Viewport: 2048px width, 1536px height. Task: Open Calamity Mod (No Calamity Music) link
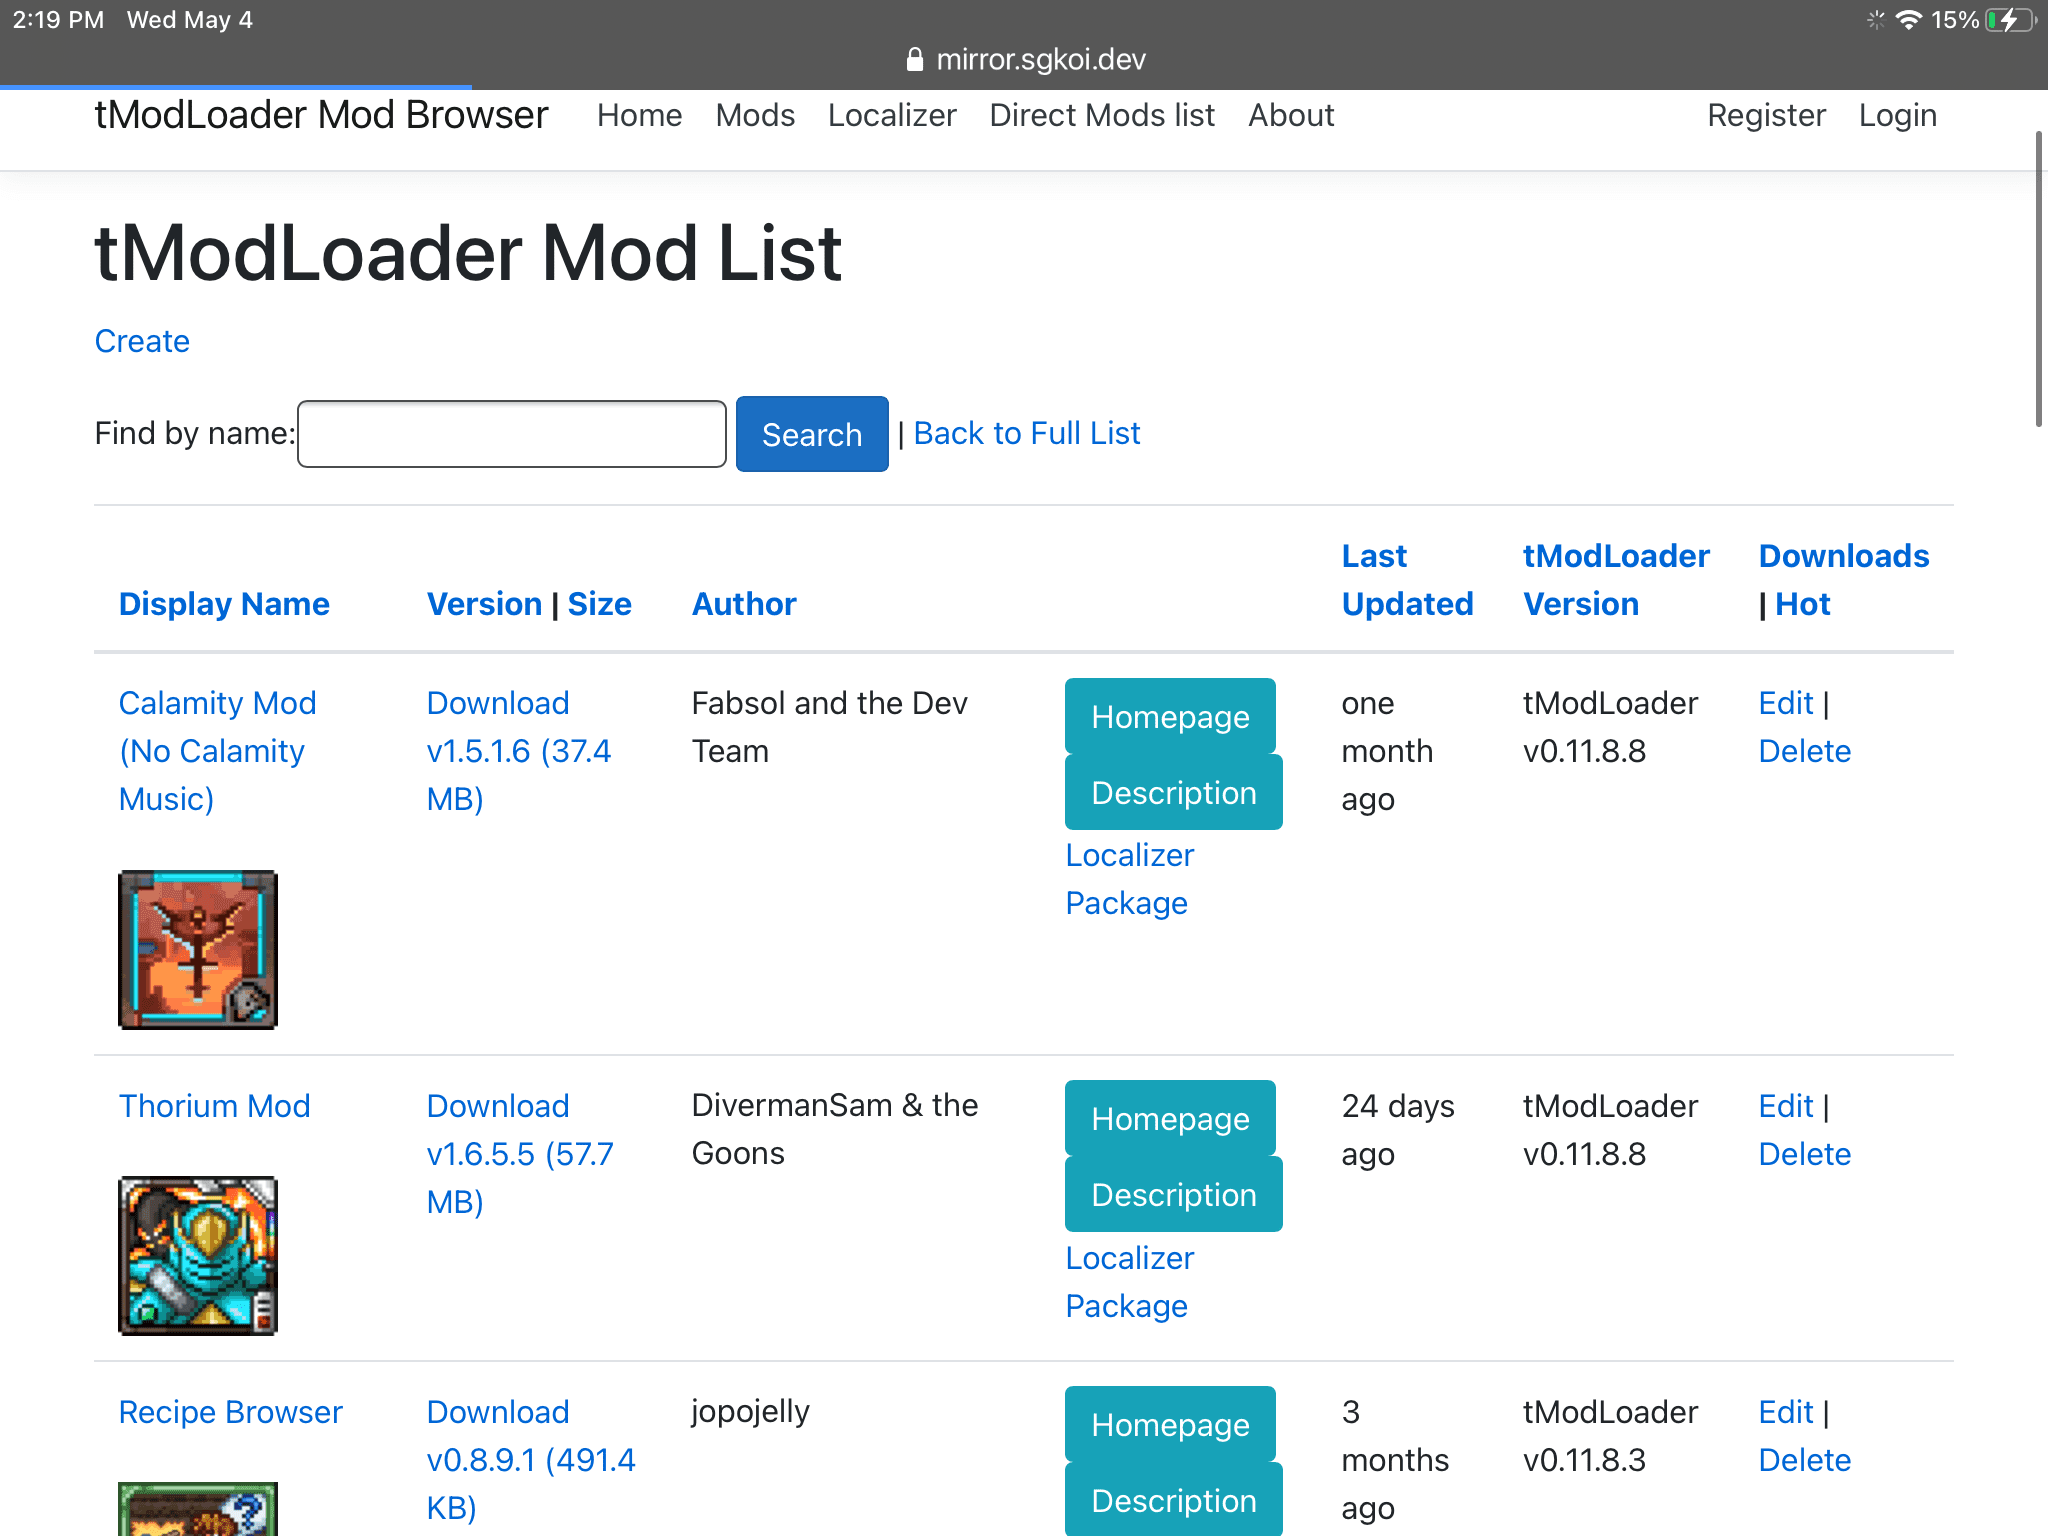217,751
